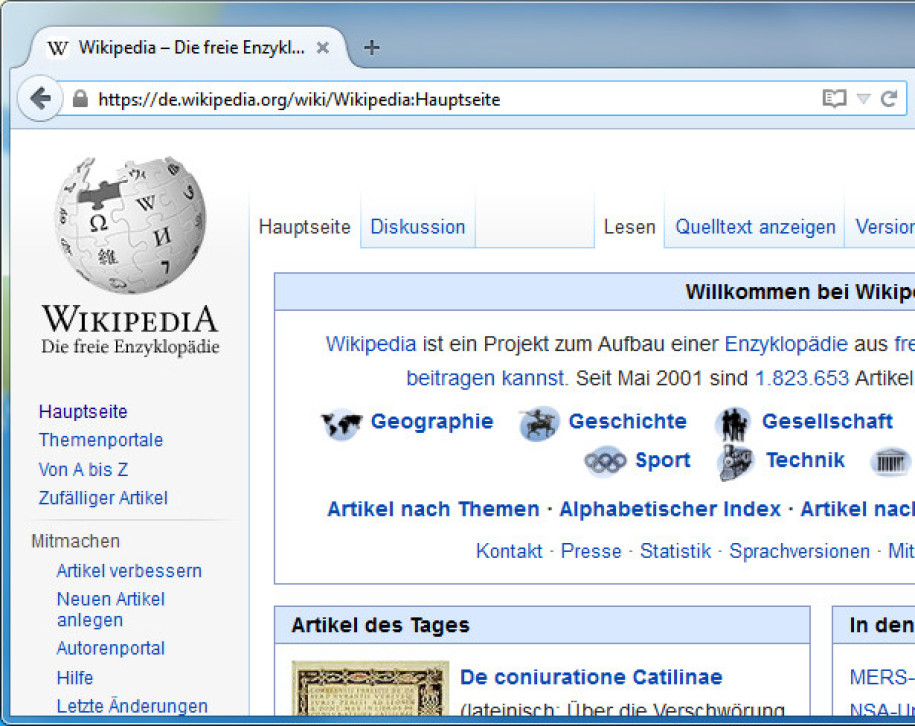Go to Von A bis Z

(83, 469)
